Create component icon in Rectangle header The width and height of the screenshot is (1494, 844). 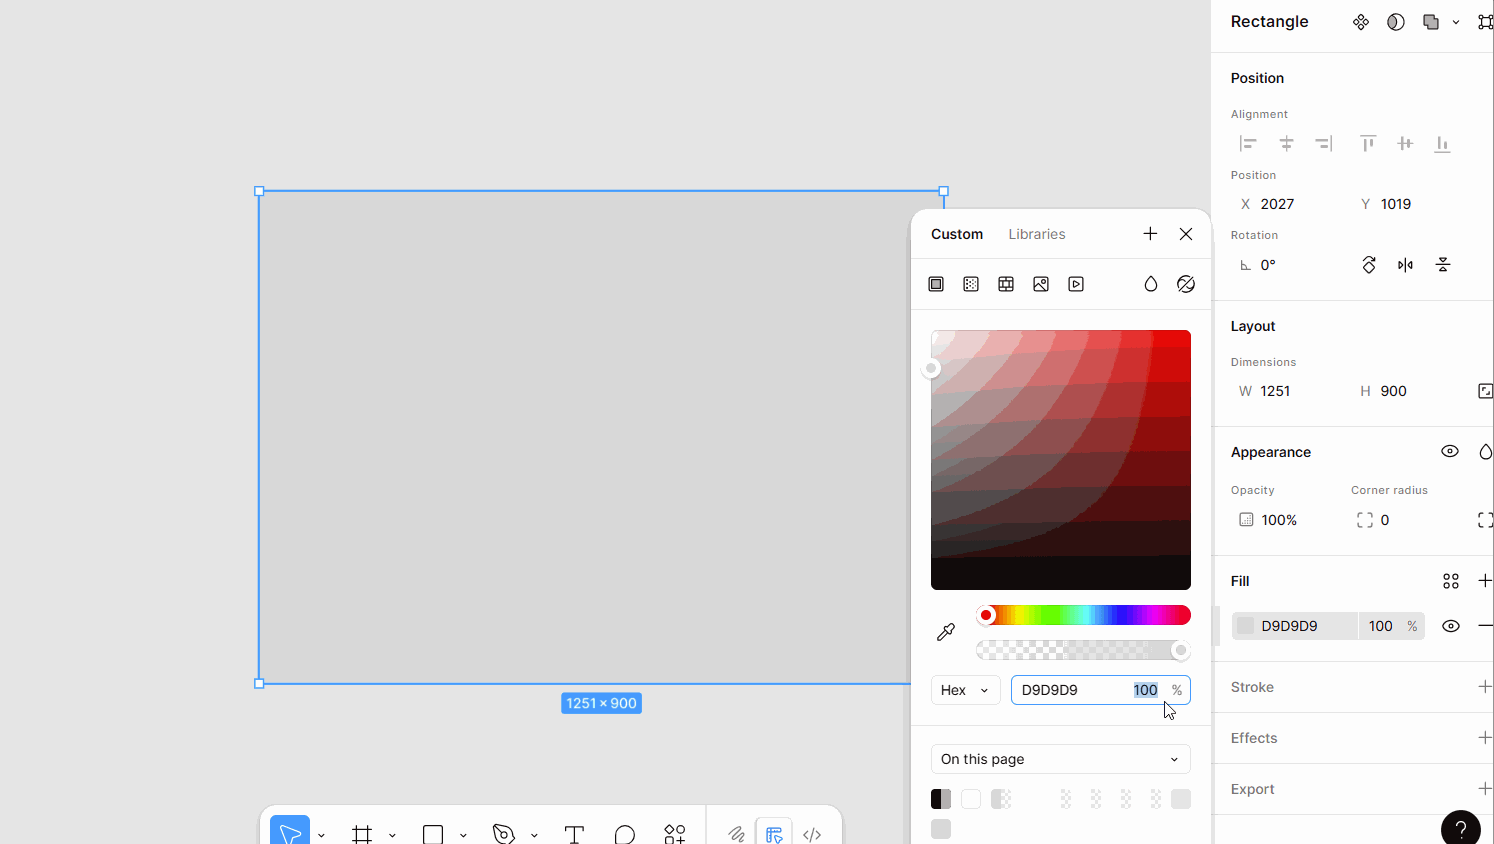click(x=1361, y=22)
